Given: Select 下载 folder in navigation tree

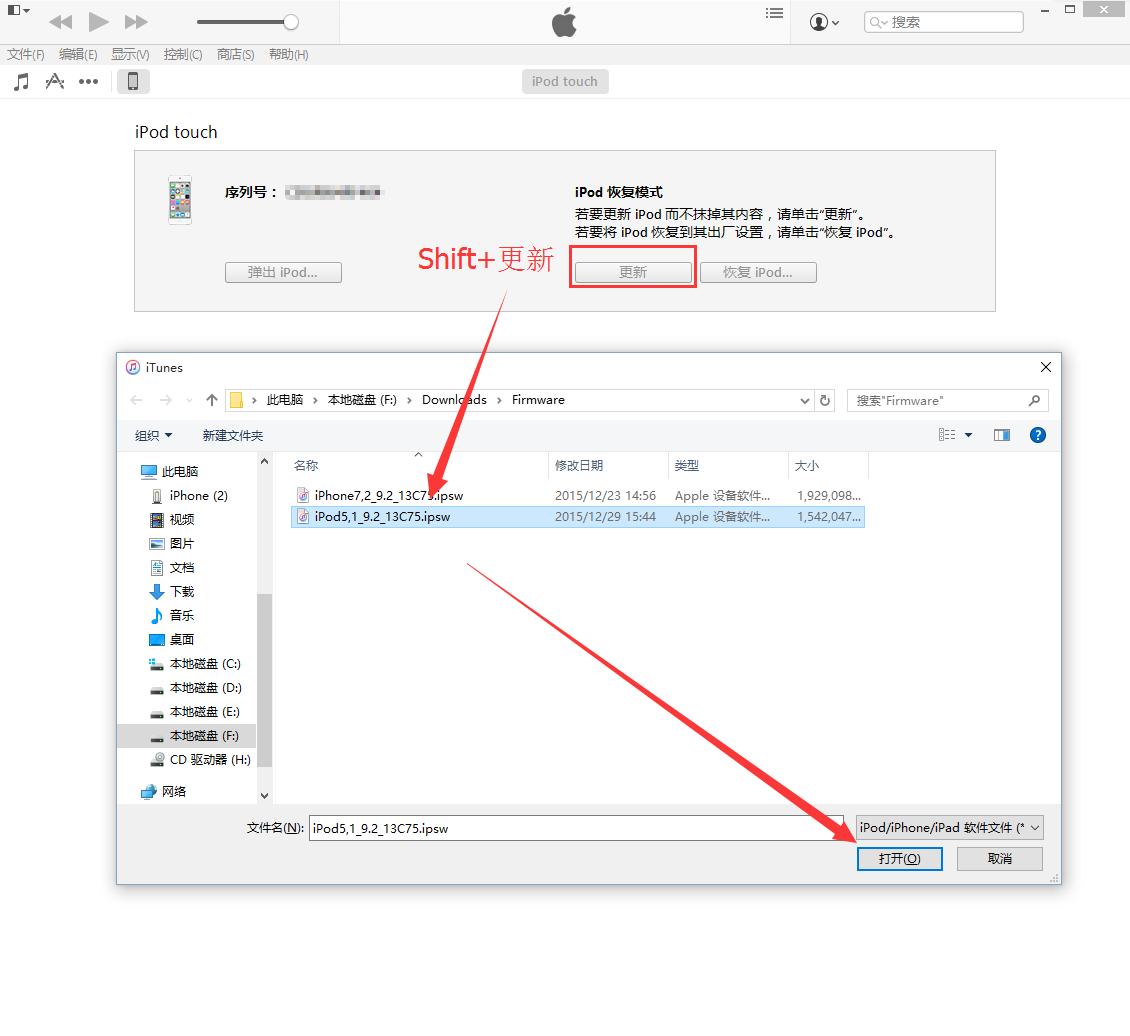Looking at the screenshot, I should click(172, 591).
